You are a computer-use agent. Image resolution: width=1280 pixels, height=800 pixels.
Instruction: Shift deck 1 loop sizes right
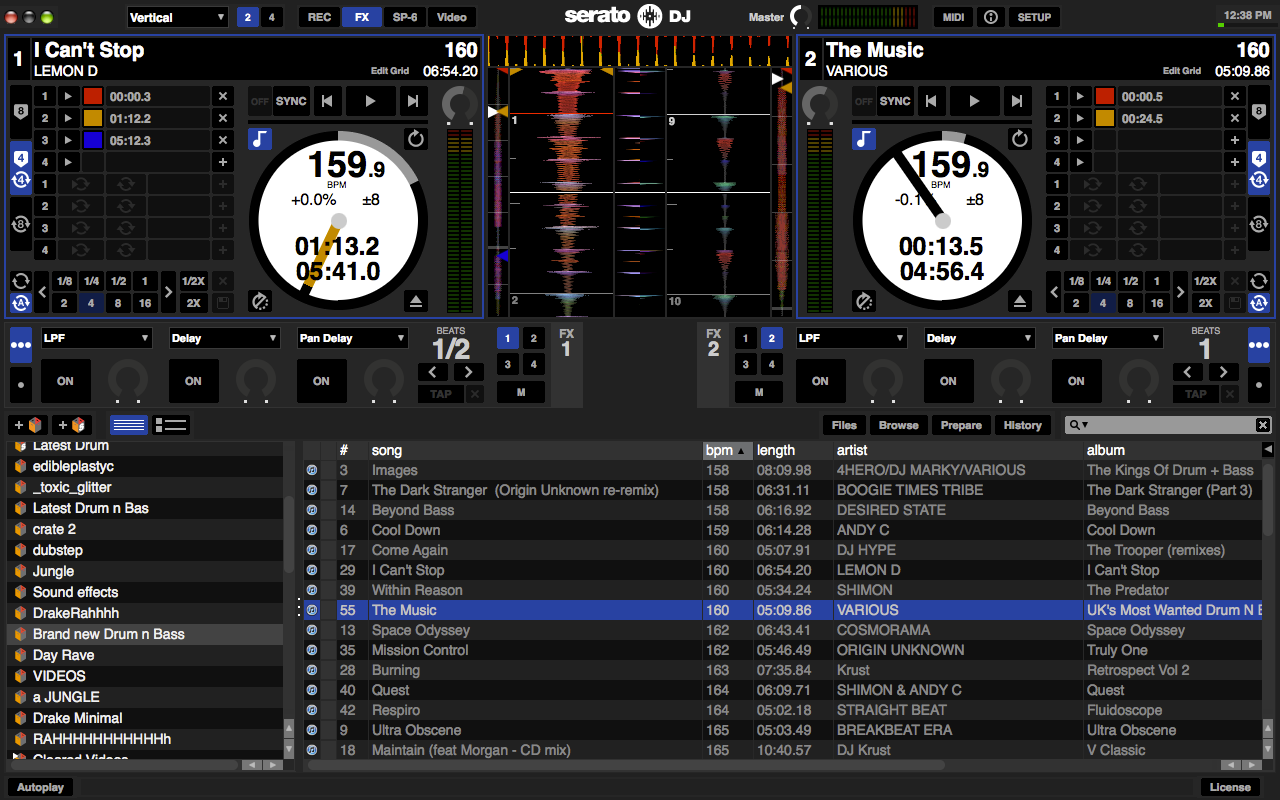tap(168, 292)
